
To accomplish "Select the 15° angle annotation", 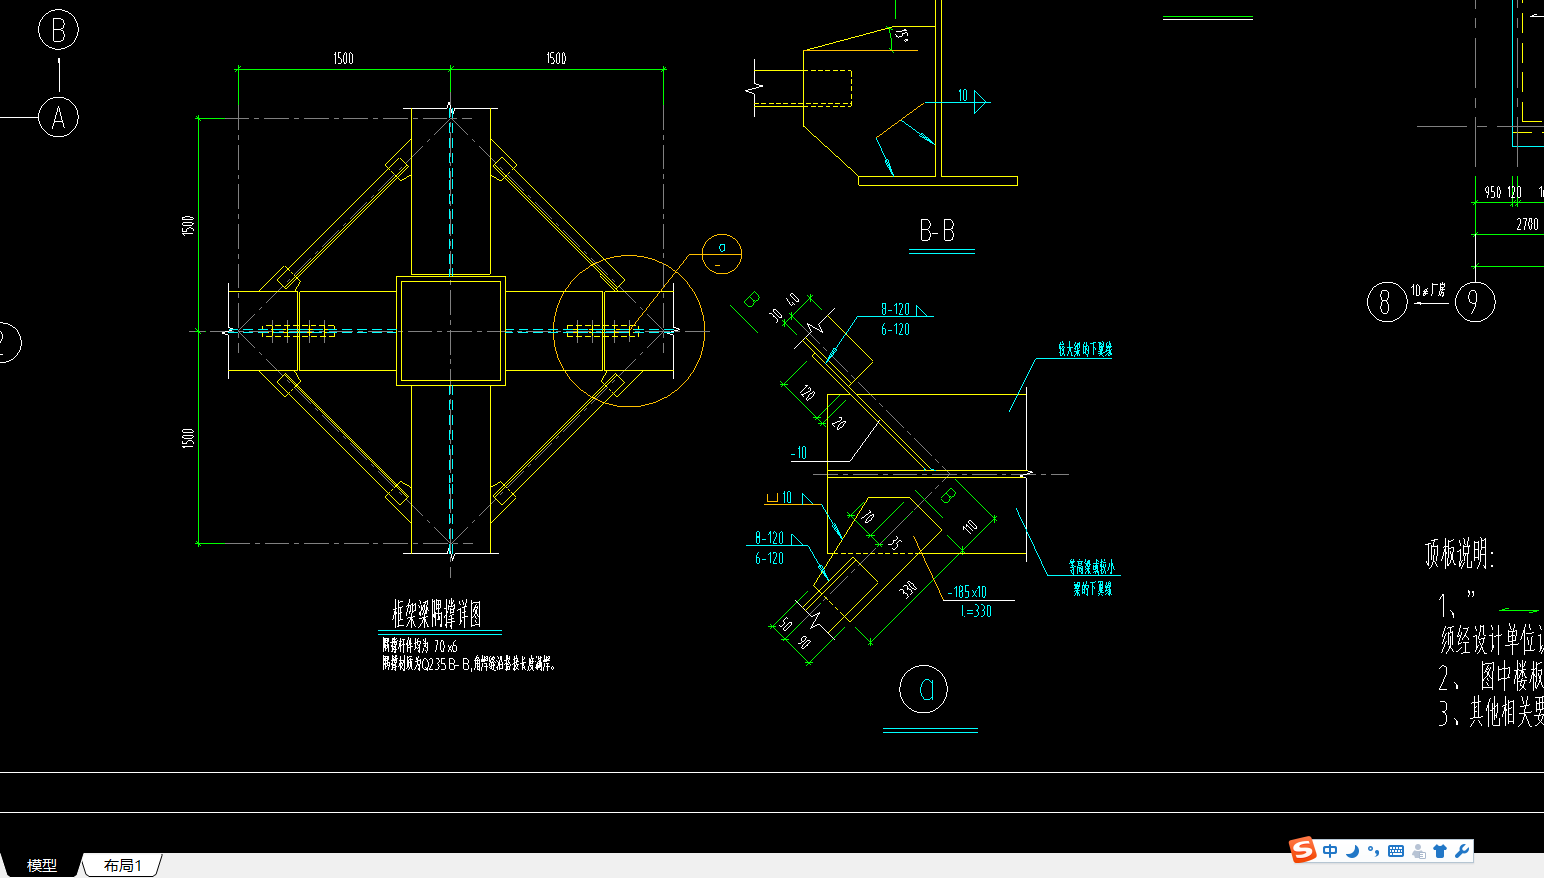I will point(902,35).
